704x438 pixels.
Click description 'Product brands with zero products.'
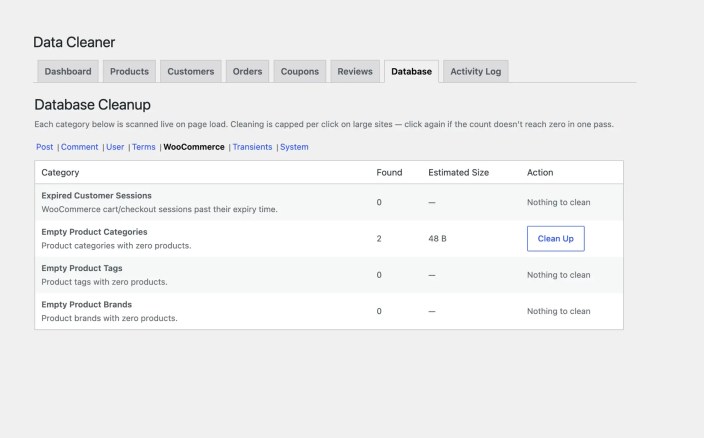tap(110, 318)
